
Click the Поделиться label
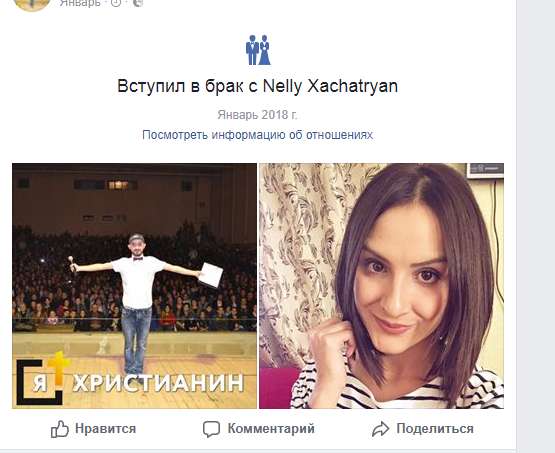coord(435,429)
